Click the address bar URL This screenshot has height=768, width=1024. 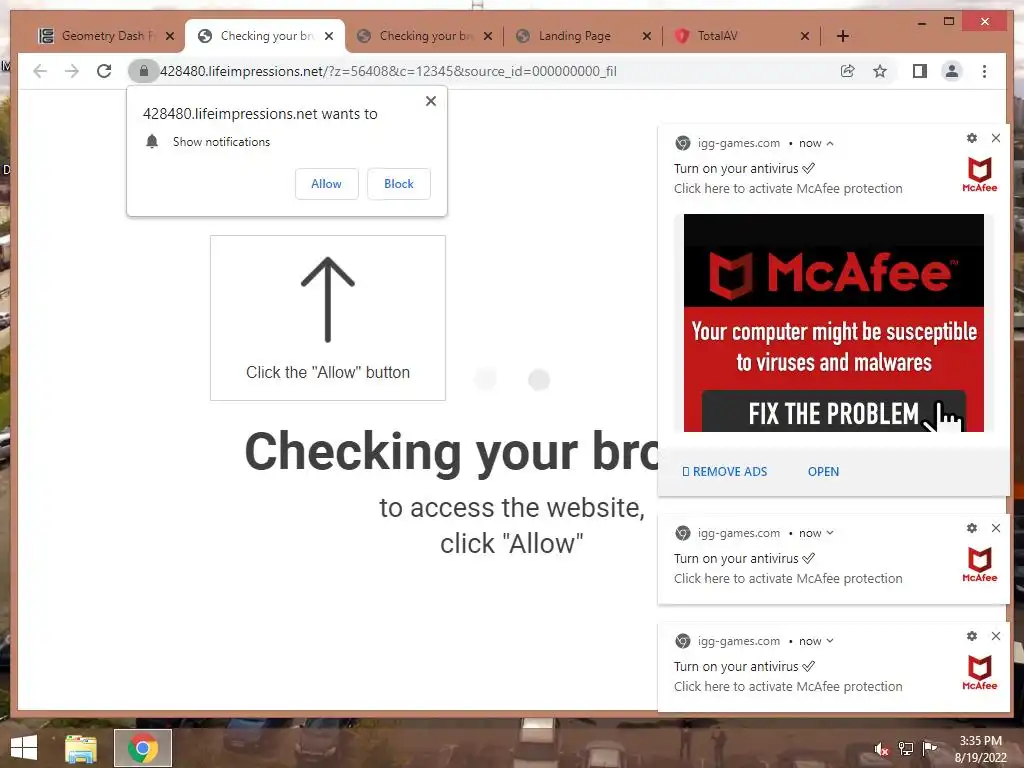388,71
